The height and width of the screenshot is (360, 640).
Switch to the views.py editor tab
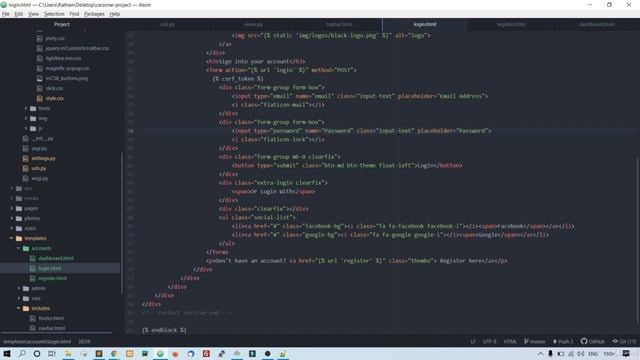253,24
